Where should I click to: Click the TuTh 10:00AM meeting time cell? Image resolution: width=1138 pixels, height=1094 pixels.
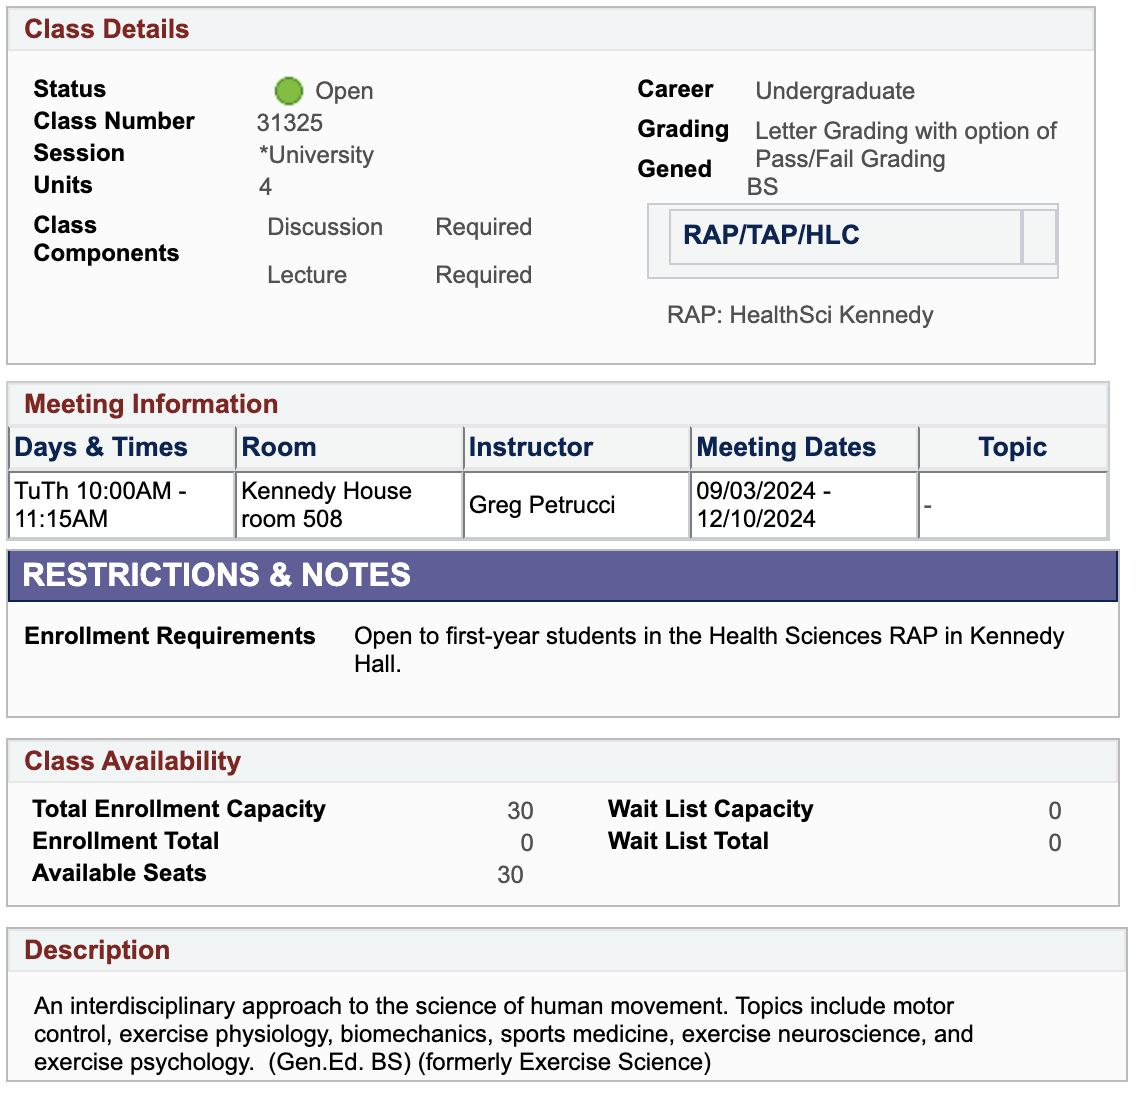100,505
